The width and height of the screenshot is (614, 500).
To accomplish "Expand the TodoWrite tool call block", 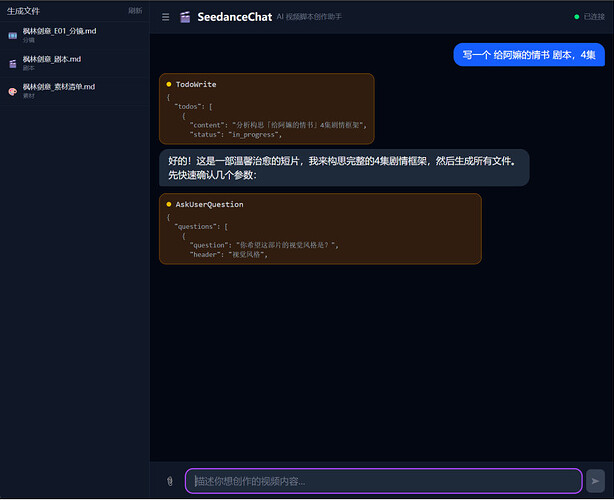I will (267, 109).
